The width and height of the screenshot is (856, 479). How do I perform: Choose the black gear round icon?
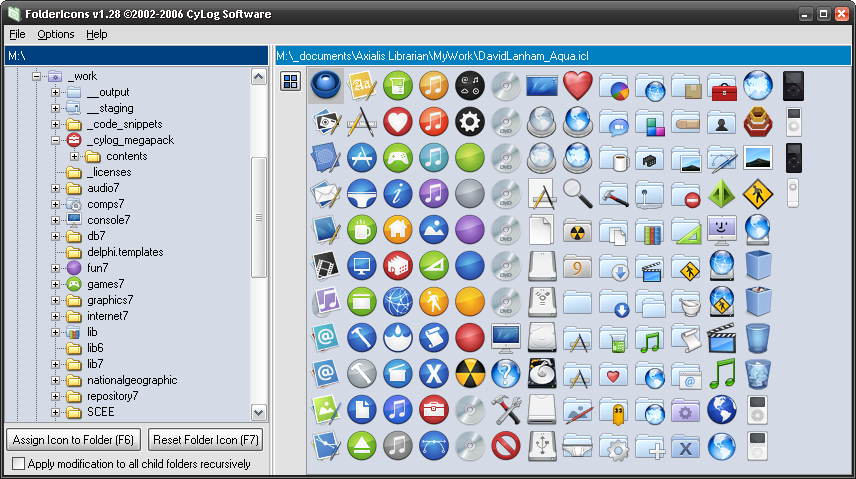469,121
